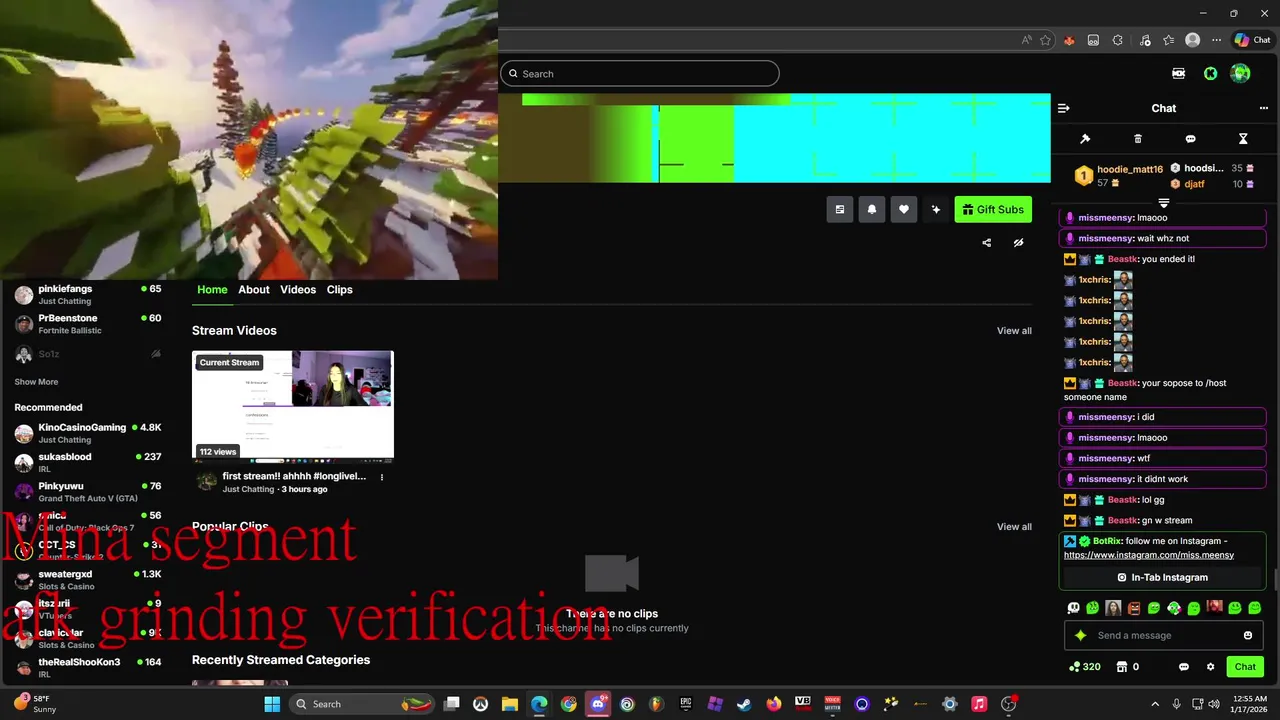Screen dimensions: 1280x720
Task: Click speech bubble icon beside chat gear
Action: pyautogui.click(x=1184, y=667)
